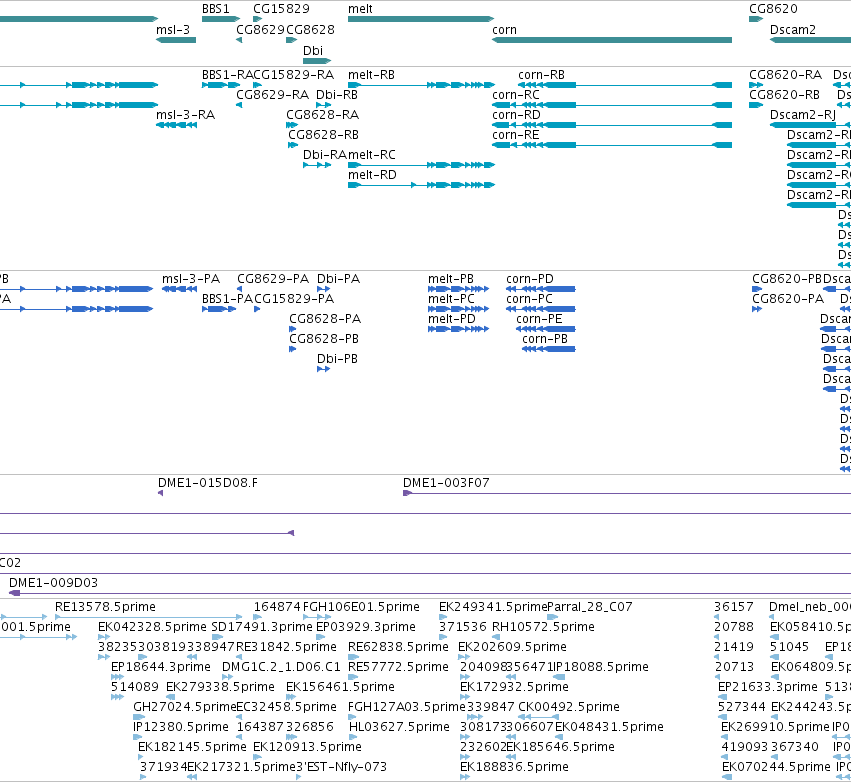This screenshot has width=851, height=782.
Task: Select protein melt-PD label
Action: click(452, 319)
